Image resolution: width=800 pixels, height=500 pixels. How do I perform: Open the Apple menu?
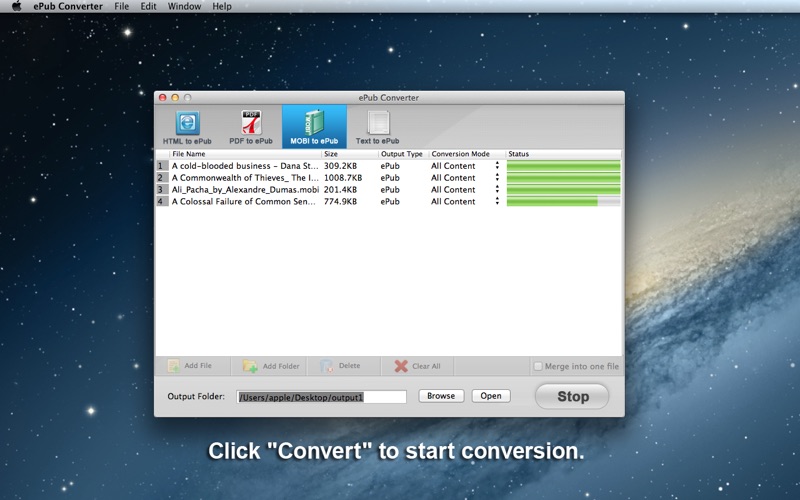pos(16,6)
